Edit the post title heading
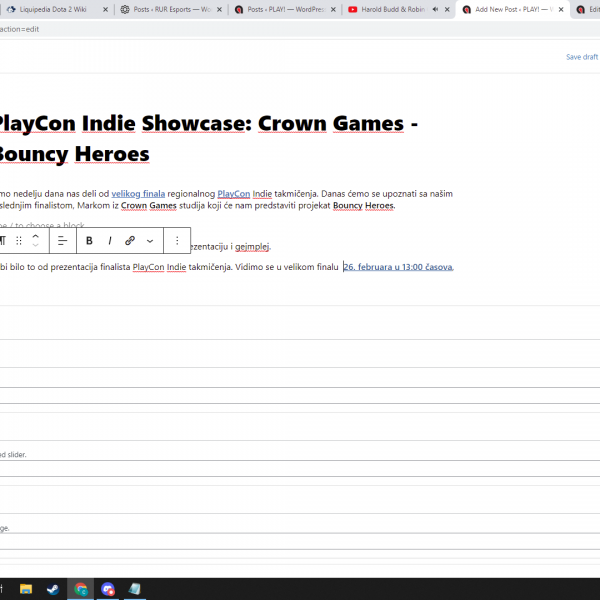 pos(209,139)
